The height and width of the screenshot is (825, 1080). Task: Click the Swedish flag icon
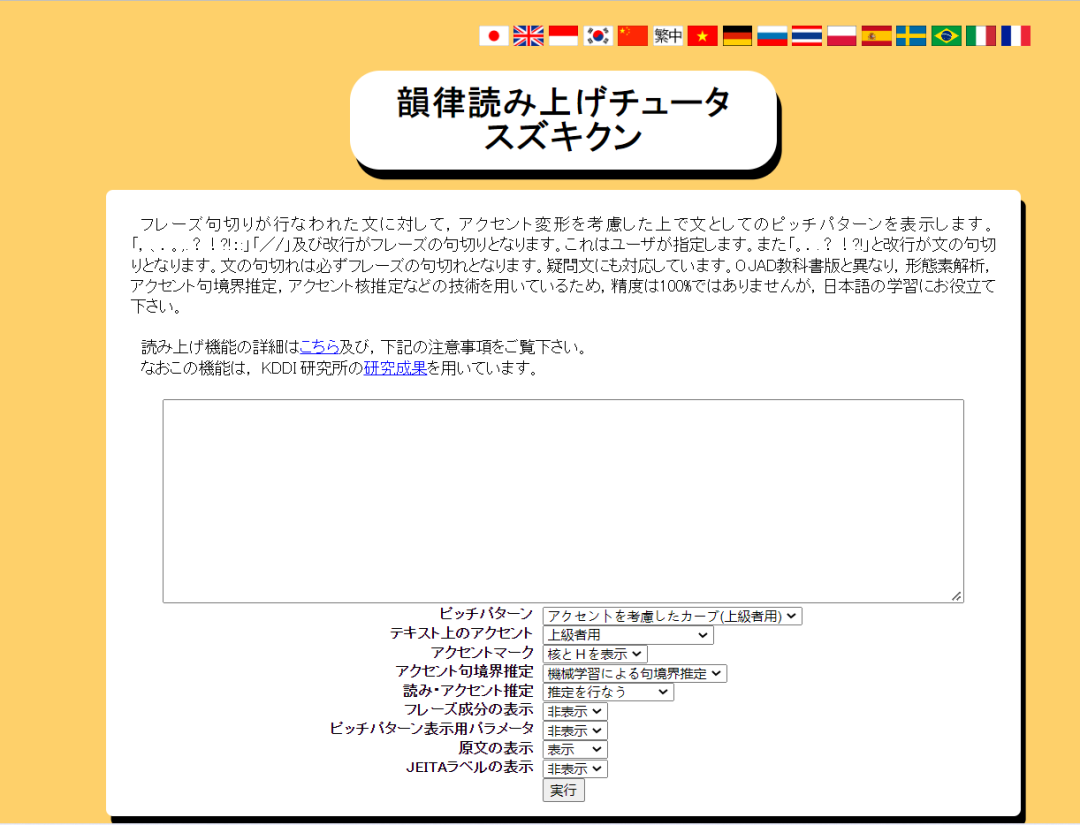tap(911, 36)
